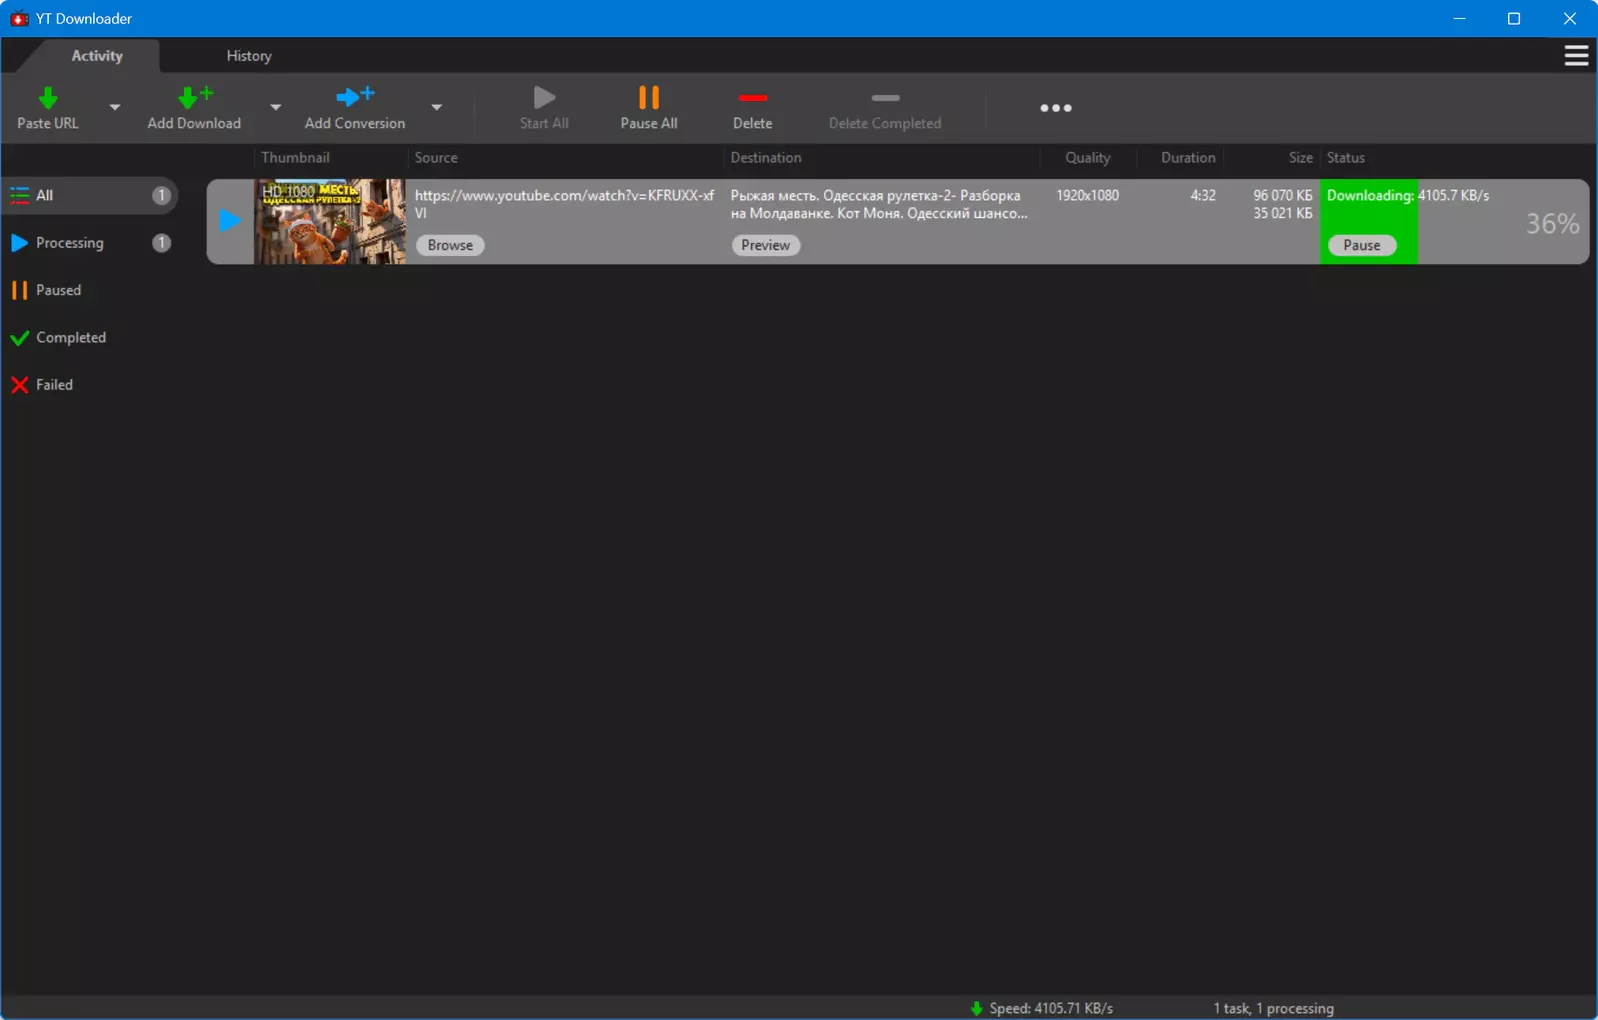
Task: Expand the Add Download dropdown arrow
Action: tap(276, 107)
